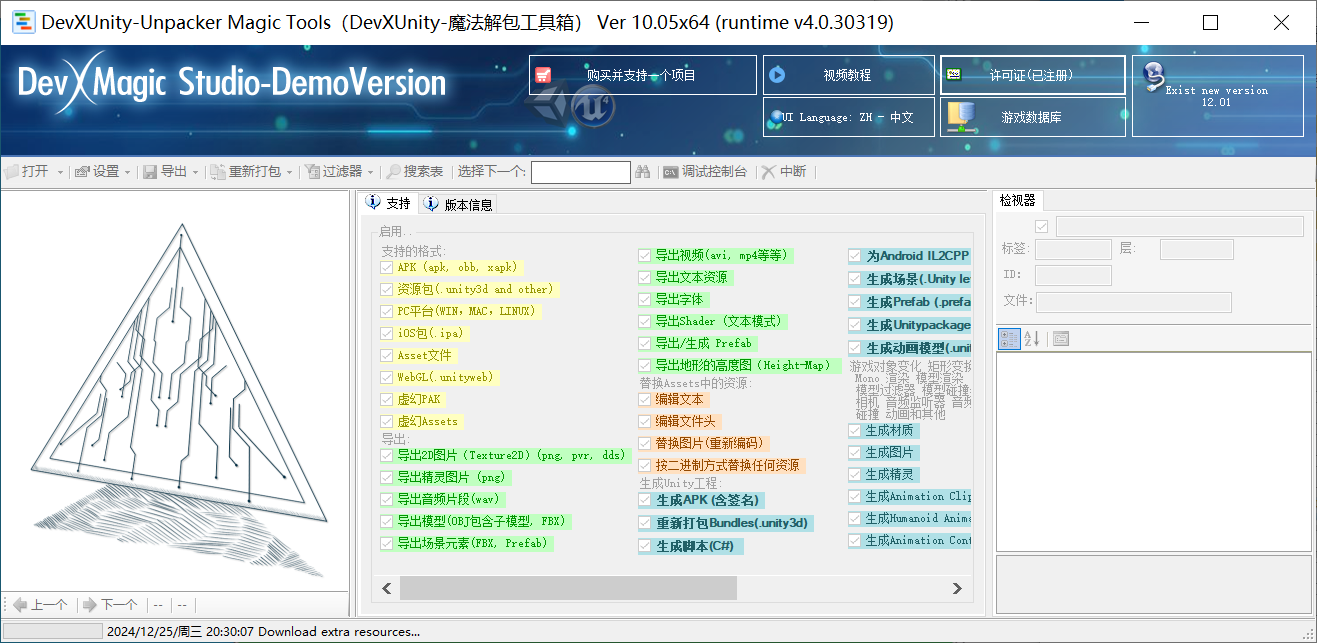Toggle the 编辑文本 checkbox
Screen dimensions: 1317x643
(x=645, y=399)
